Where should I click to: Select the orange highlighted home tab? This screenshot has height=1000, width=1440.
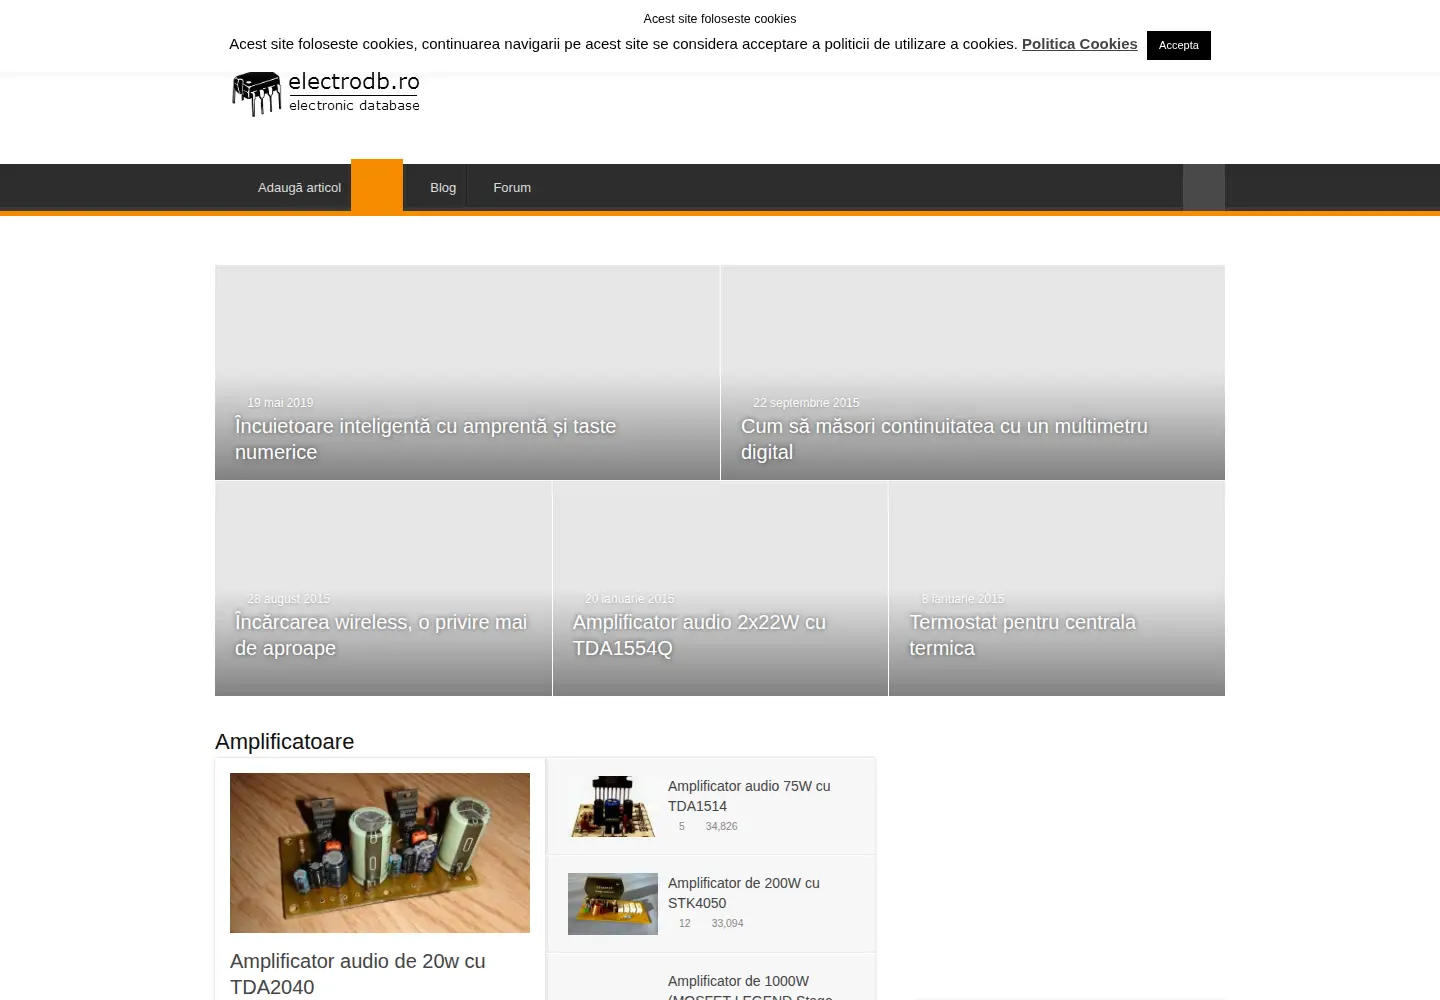click(377, 186)
